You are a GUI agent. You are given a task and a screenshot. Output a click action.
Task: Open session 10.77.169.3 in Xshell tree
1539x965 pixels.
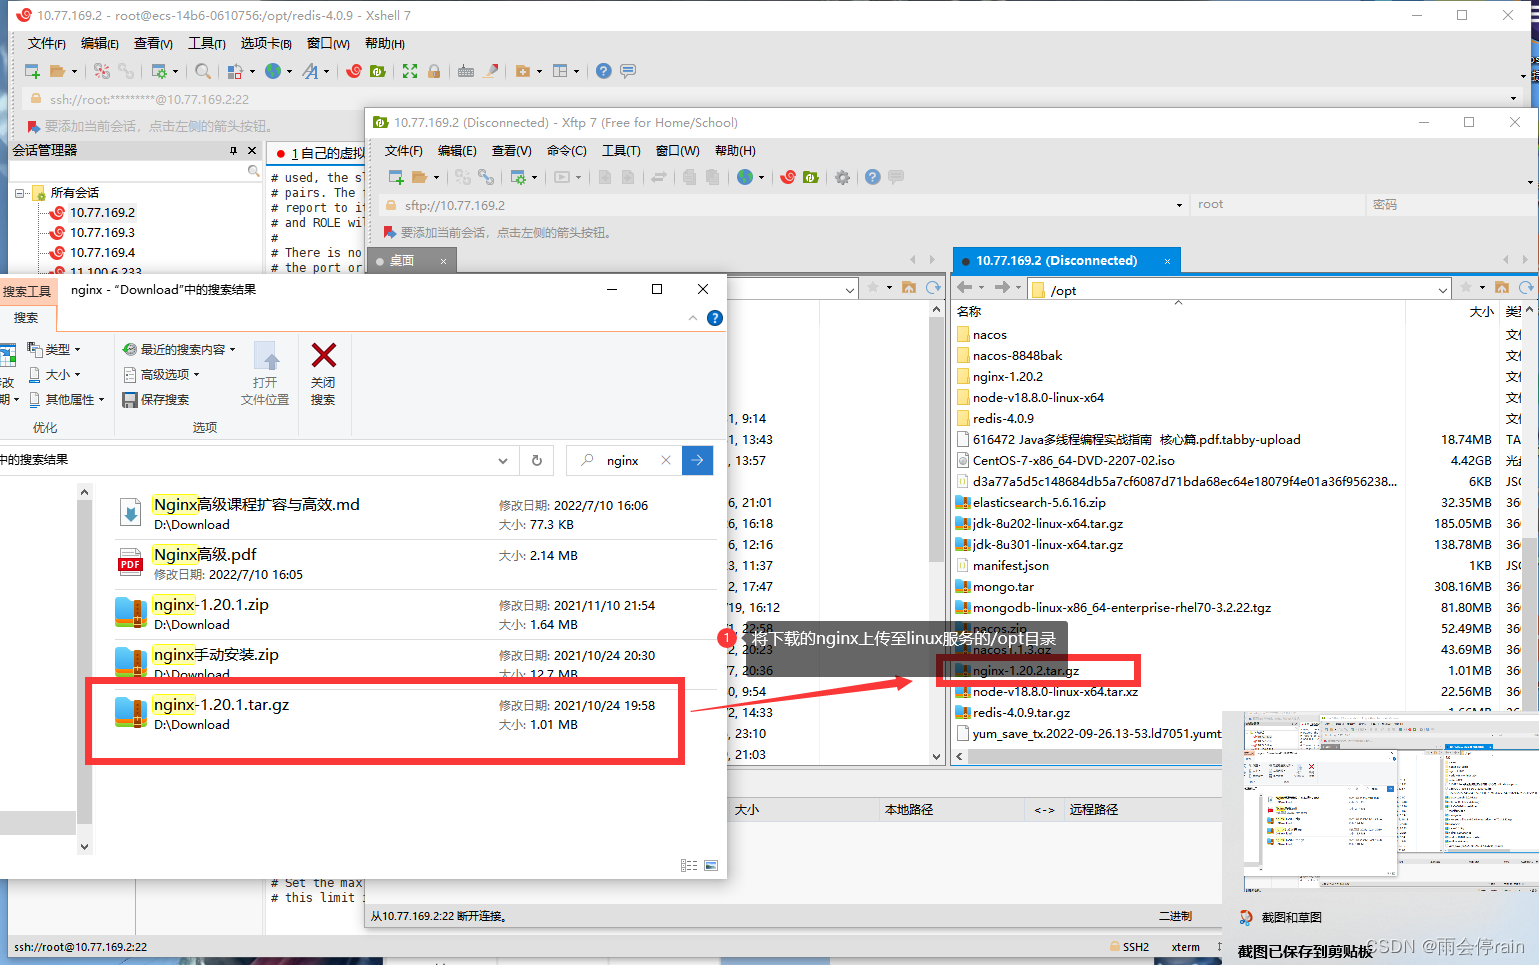(x=102, y=233)
